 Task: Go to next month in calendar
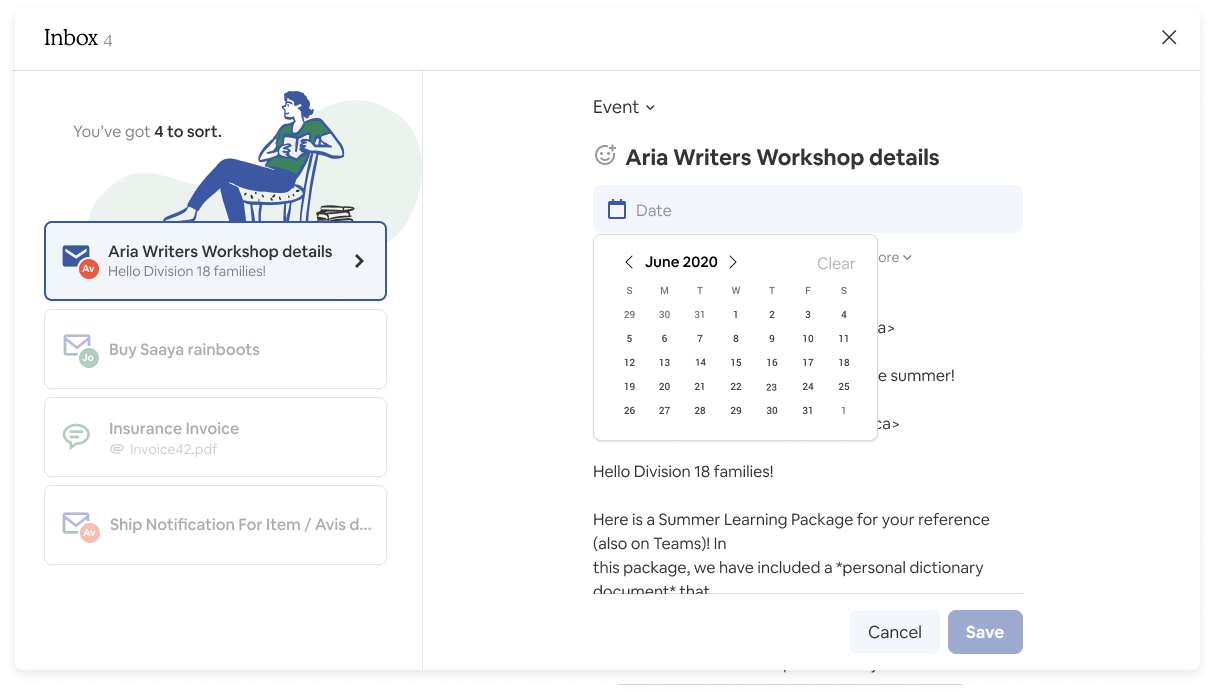(733, 262)
